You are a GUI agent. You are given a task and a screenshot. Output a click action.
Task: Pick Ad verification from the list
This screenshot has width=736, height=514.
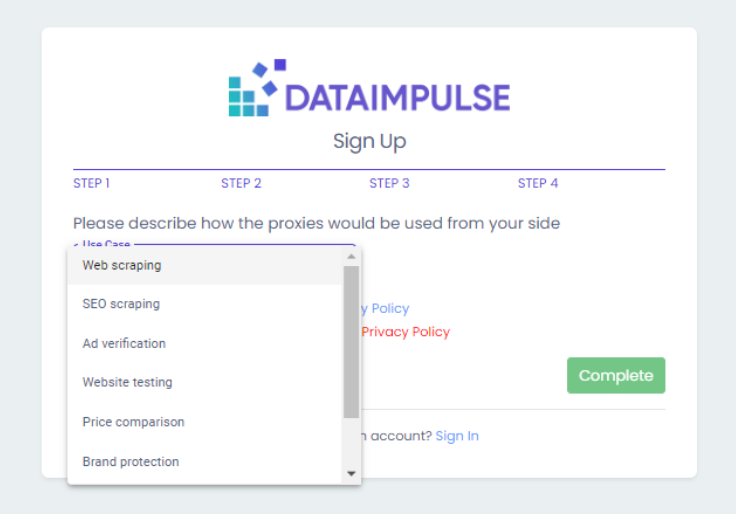point(205,343)
